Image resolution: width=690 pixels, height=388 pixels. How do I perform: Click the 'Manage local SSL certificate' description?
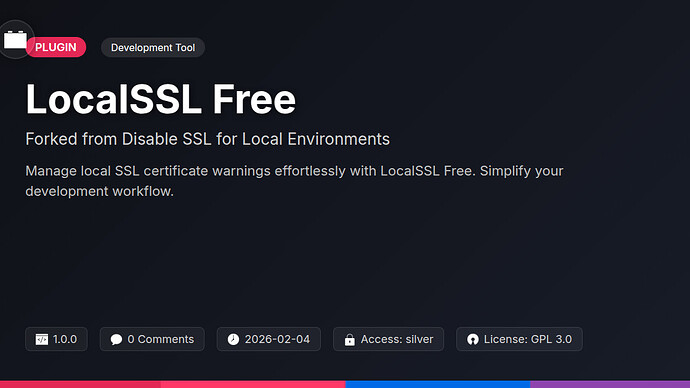click(294, 181)
